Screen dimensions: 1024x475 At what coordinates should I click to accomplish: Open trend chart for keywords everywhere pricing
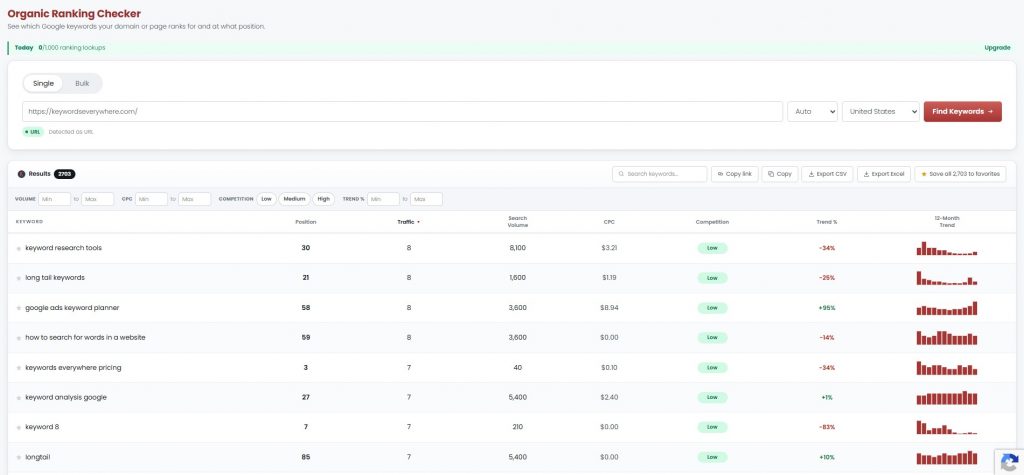click(947, 368)
